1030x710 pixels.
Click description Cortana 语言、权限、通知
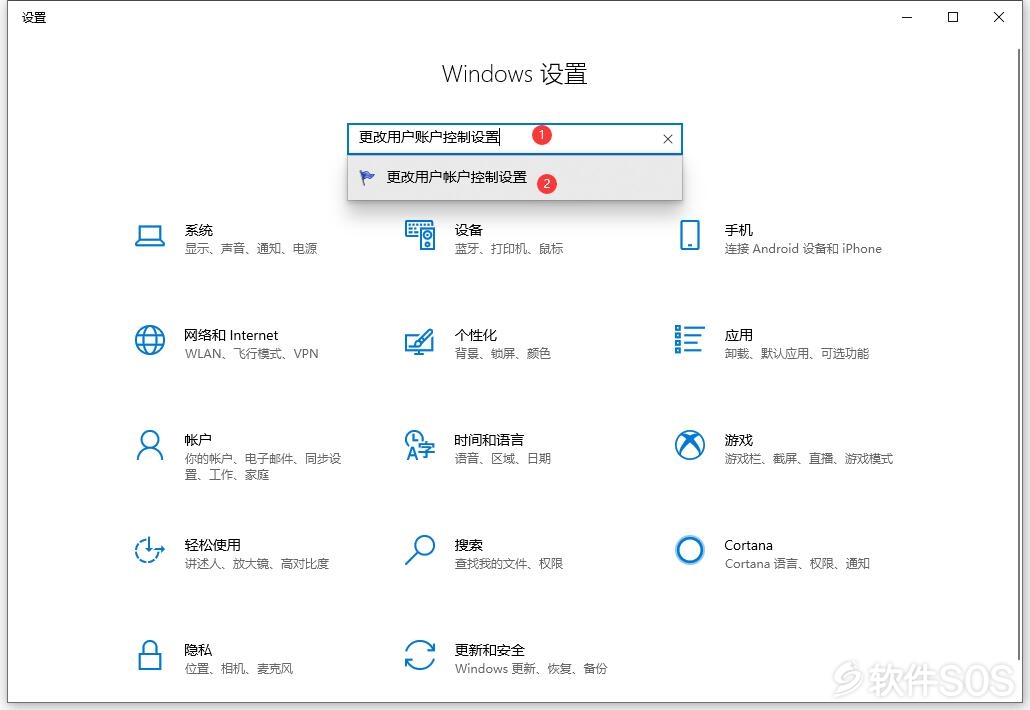(797, 564)
